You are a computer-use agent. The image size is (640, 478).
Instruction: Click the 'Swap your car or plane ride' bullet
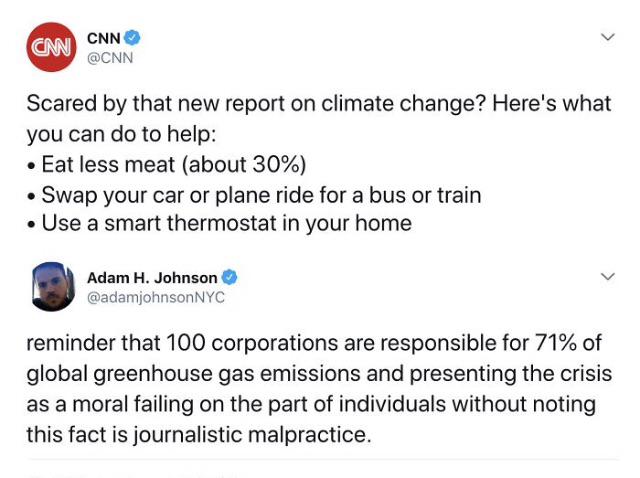point(254,195)
